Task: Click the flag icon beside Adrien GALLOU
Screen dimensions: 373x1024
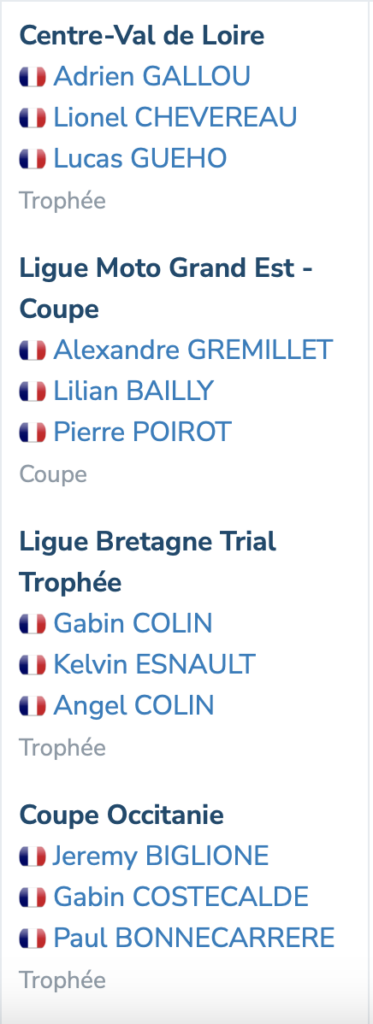Action: (x=33, y=77)
